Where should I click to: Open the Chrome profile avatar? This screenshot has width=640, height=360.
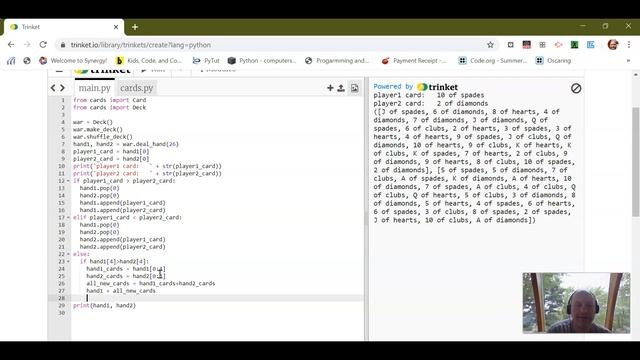[x=613, y=45]
